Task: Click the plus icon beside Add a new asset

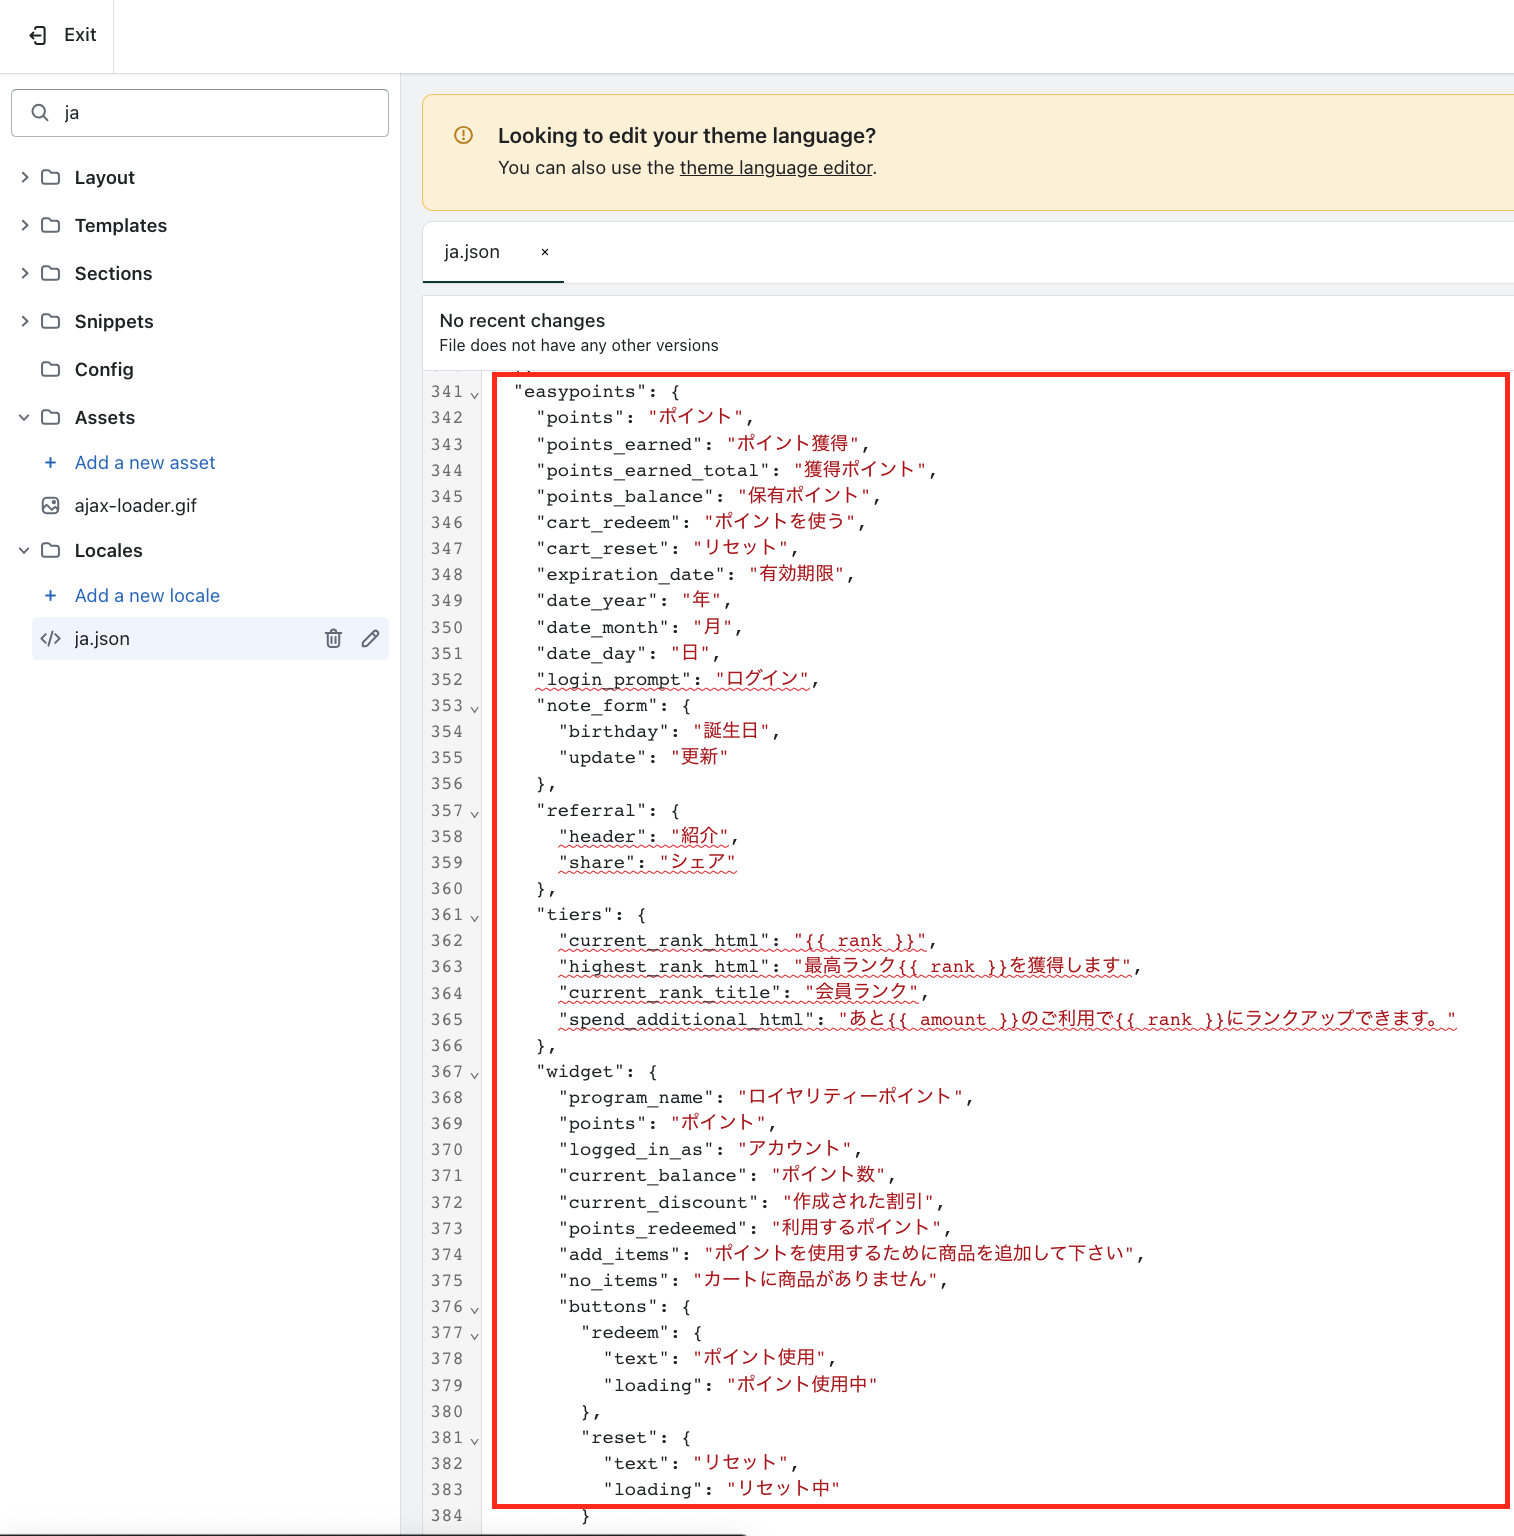Action: click(x=50, y=463)
